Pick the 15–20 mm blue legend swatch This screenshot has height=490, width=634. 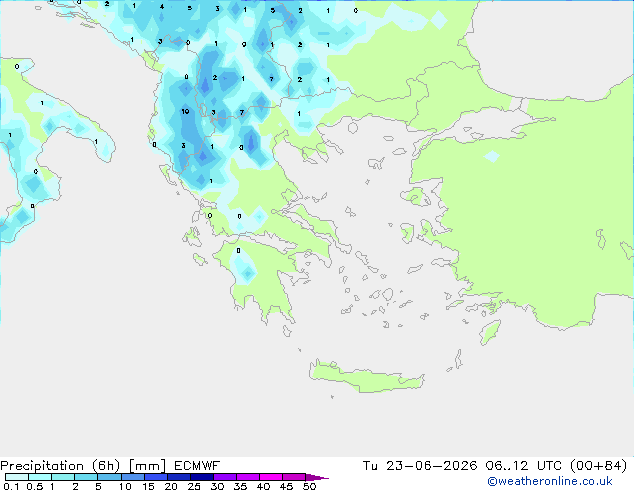[155, 477]
